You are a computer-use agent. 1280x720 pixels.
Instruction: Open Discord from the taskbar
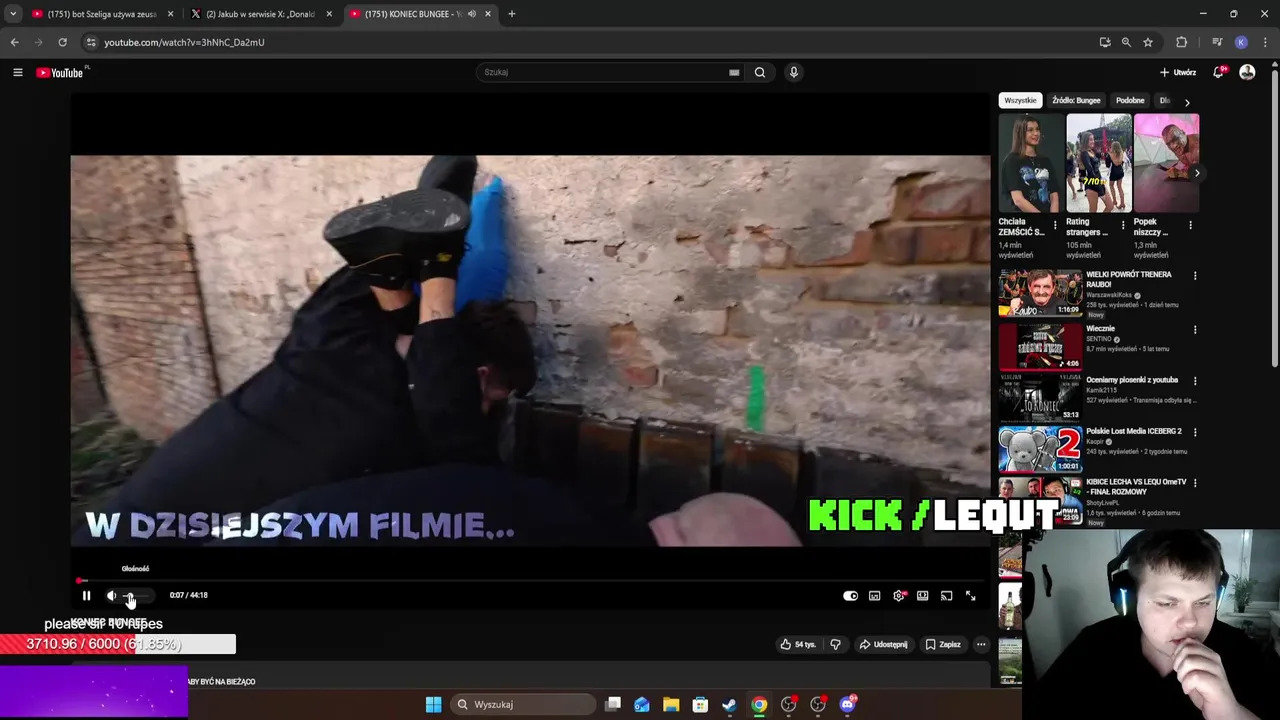pos(848,705)
